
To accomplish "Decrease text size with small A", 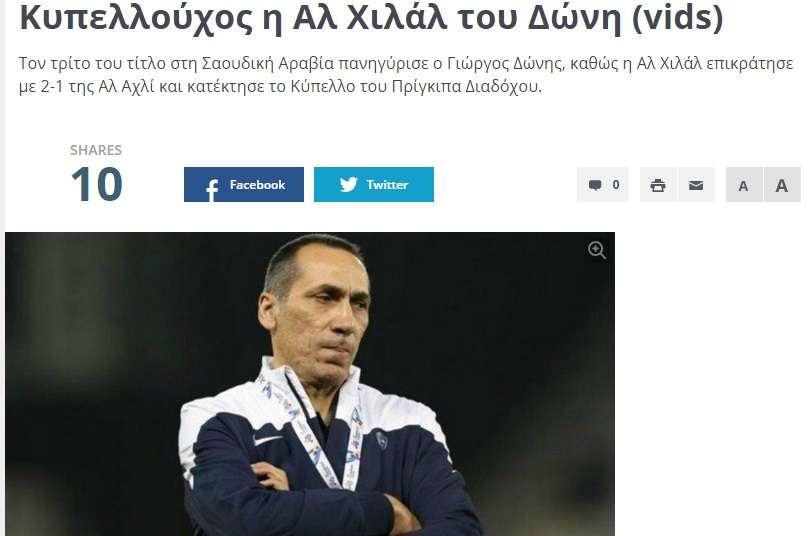I will coord(744,184).
